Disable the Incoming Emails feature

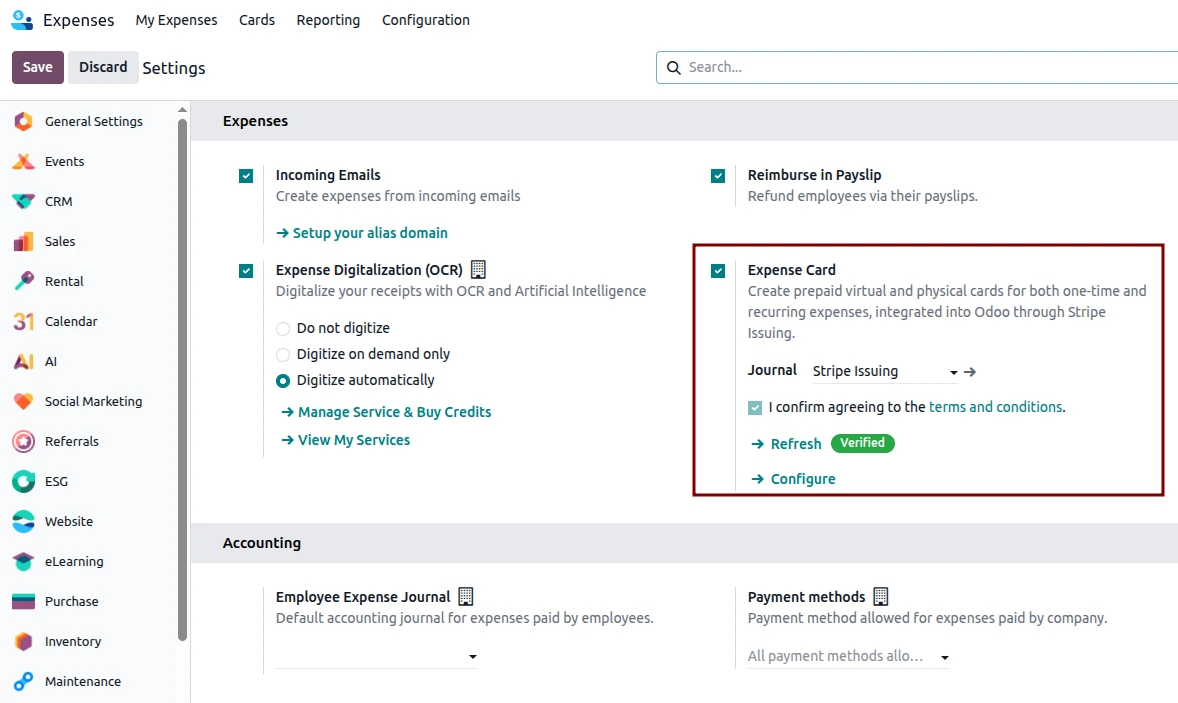[x=246, y=175]
